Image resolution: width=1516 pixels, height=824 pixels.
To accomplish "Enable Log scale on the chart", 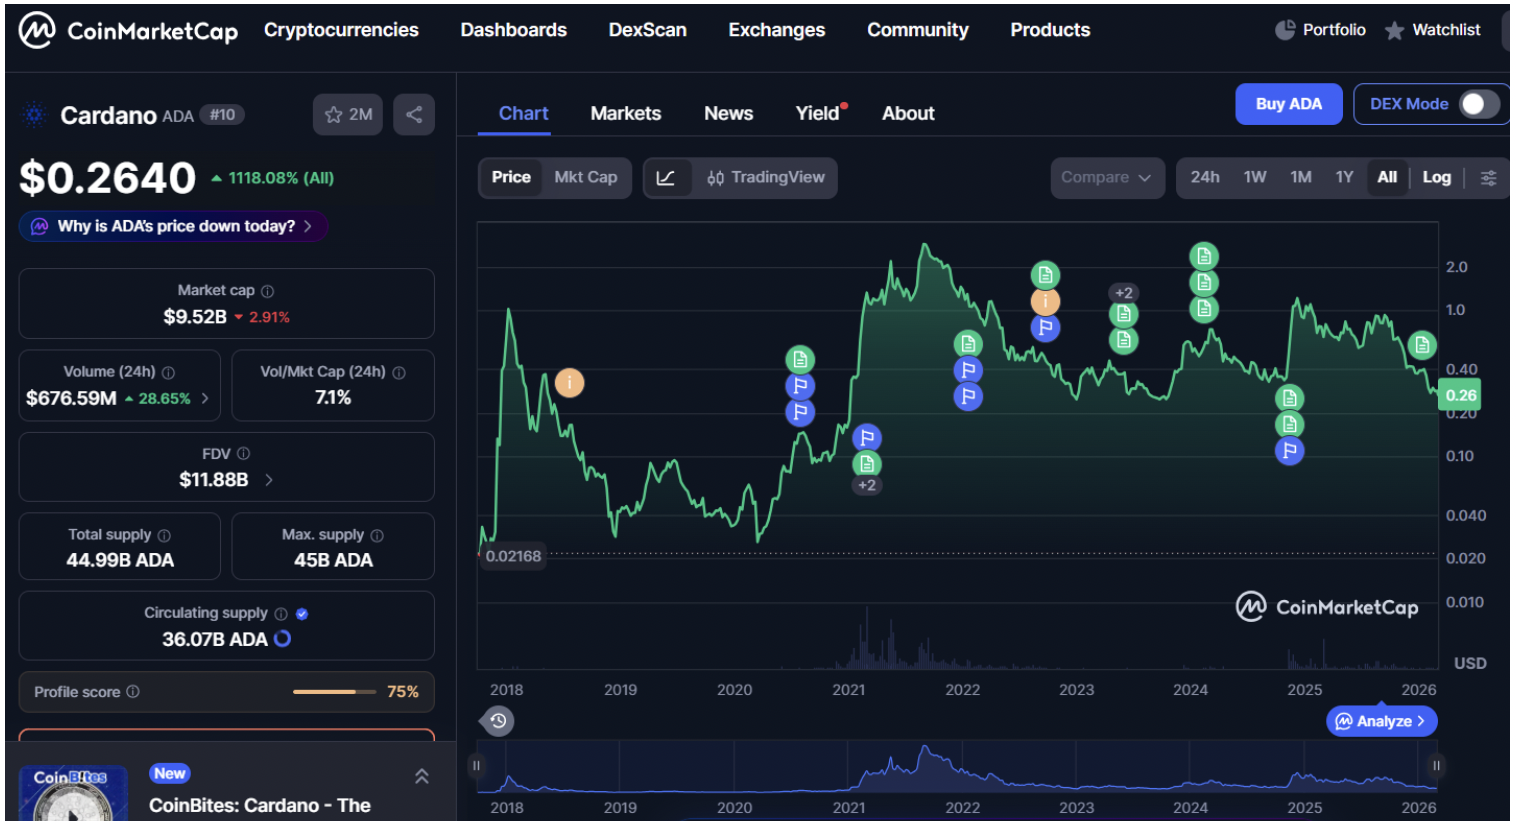I will [1437, 177].
